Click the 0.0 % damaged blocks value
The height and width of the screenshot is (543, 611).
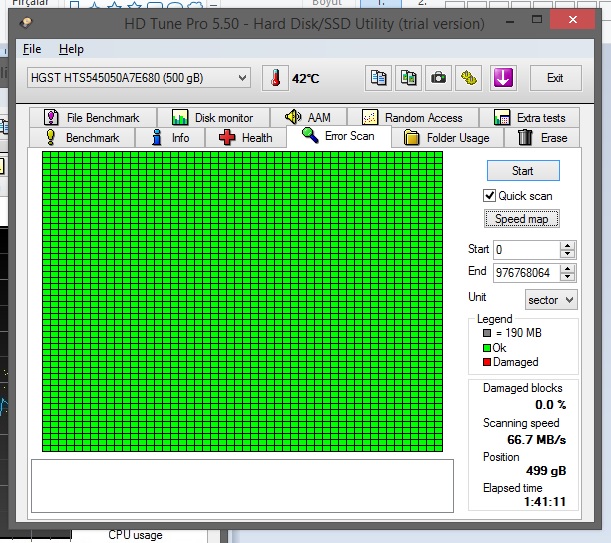(x=550, y=405)
